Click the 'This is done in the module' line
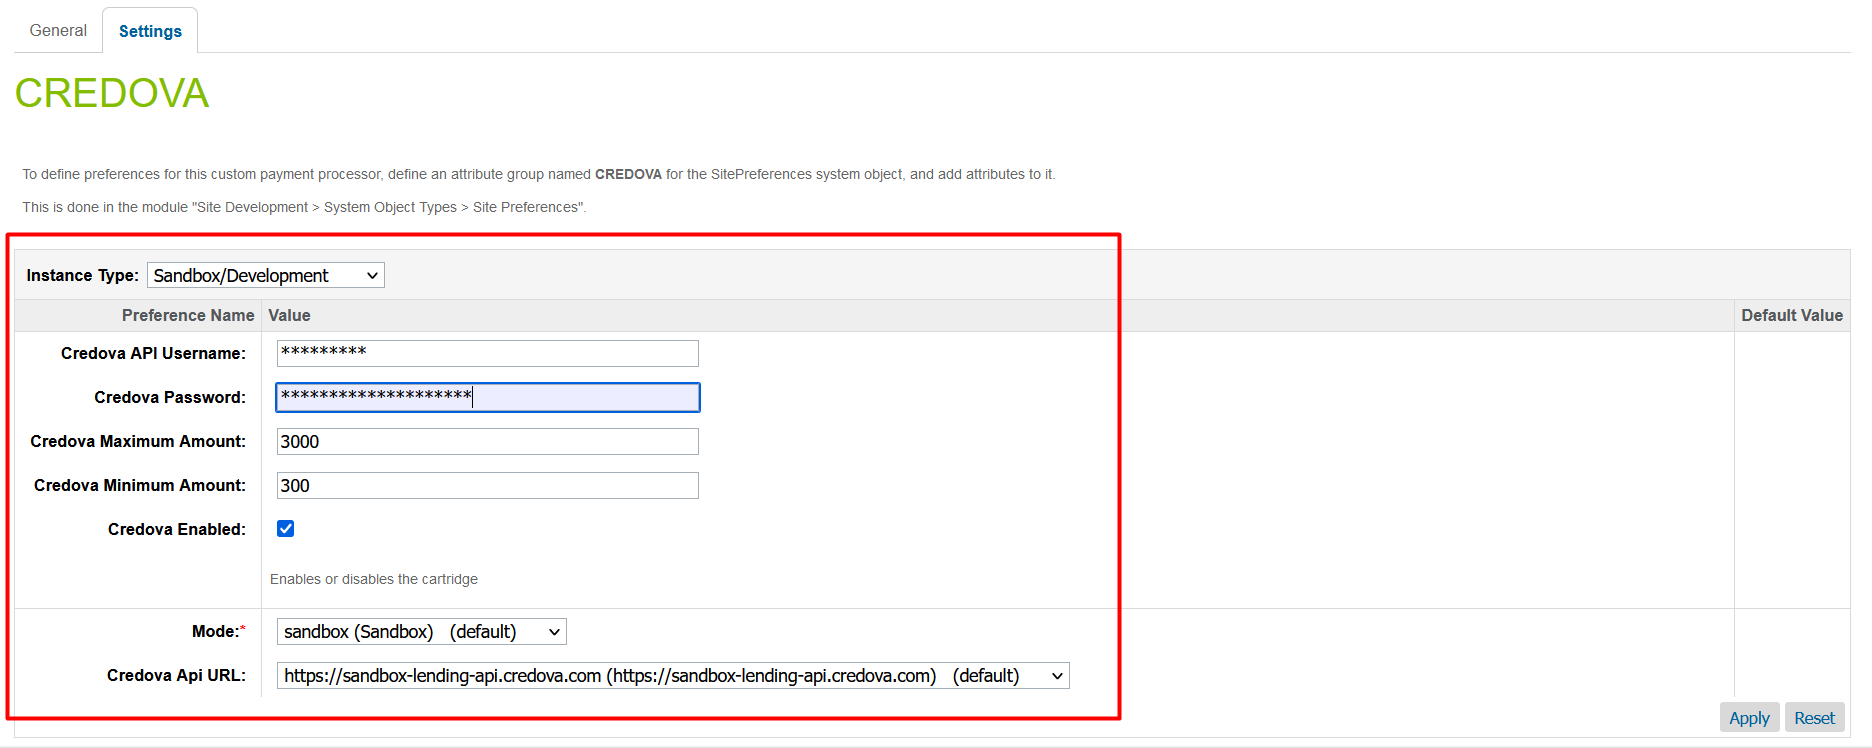Image resolution: width=1872 pixels, height=748 pixels. point(304,207)
